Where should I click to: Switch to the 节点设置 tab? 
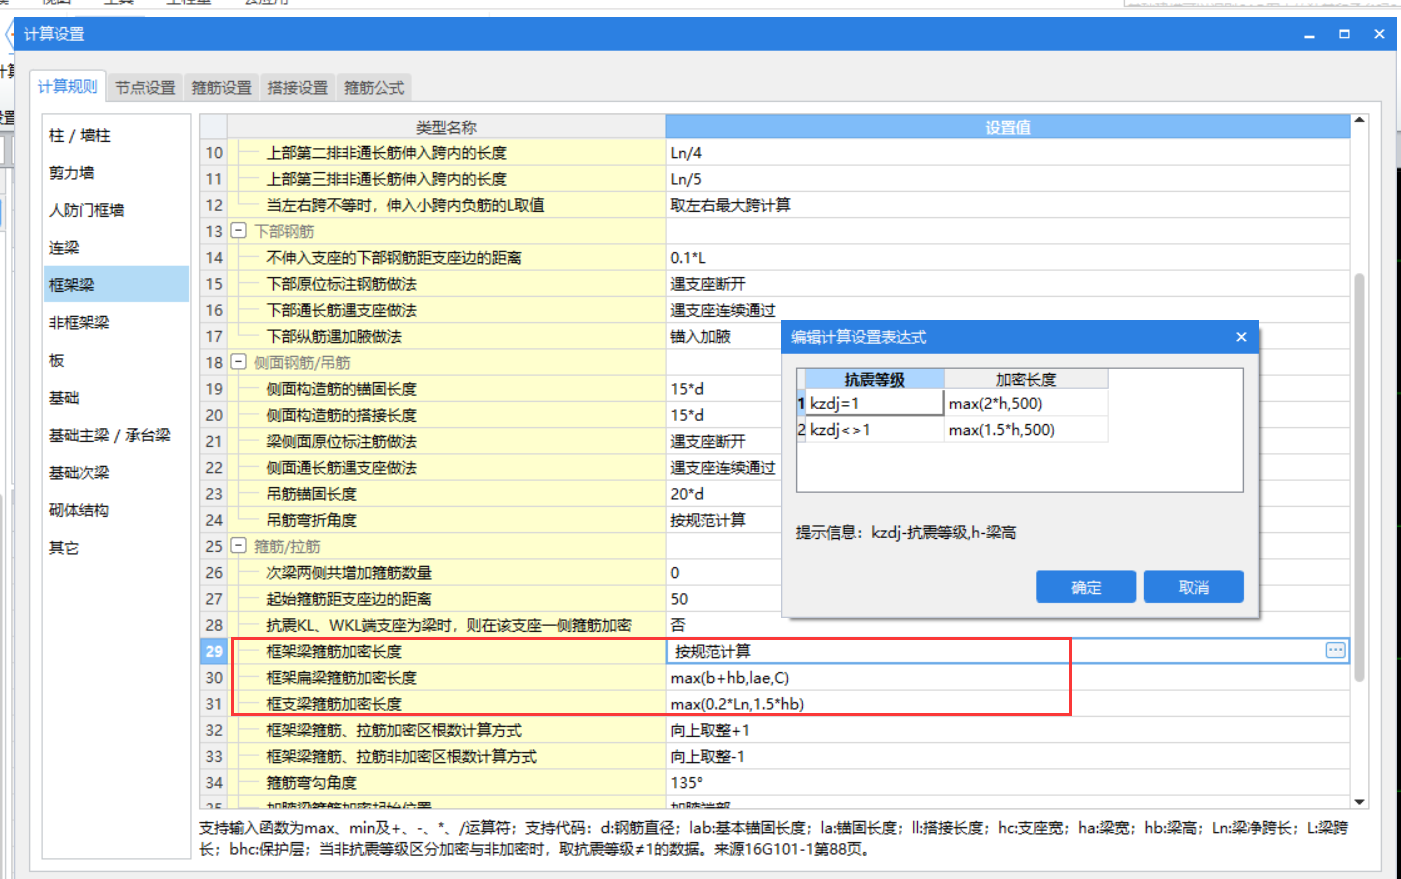145,88
